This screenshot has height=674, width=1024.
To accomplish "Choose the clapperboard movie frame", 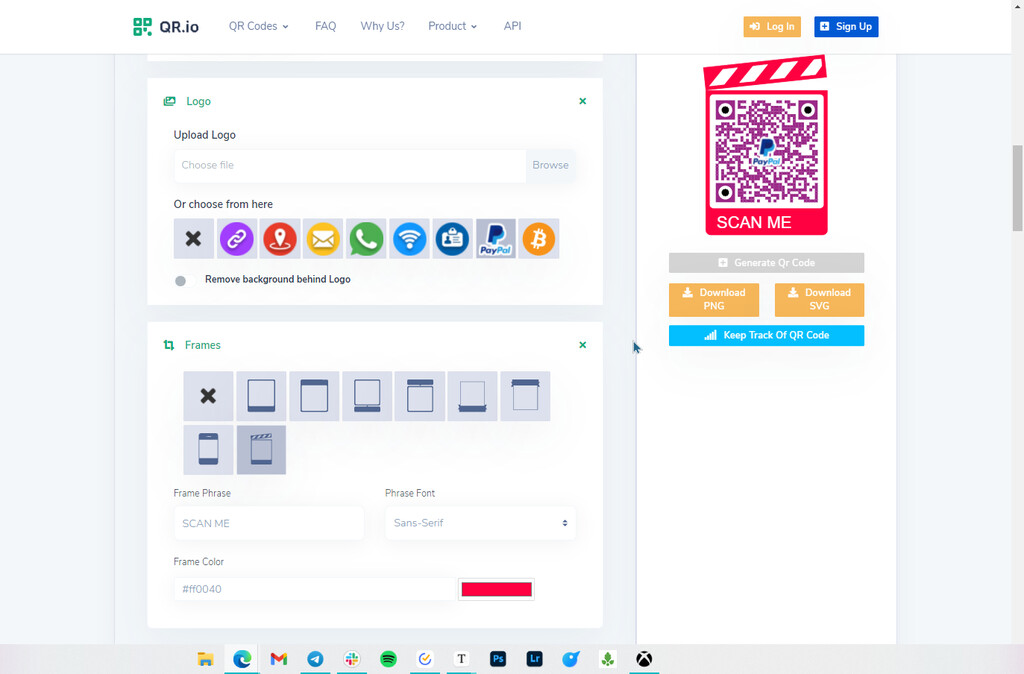I will click(x=261, y=450).
